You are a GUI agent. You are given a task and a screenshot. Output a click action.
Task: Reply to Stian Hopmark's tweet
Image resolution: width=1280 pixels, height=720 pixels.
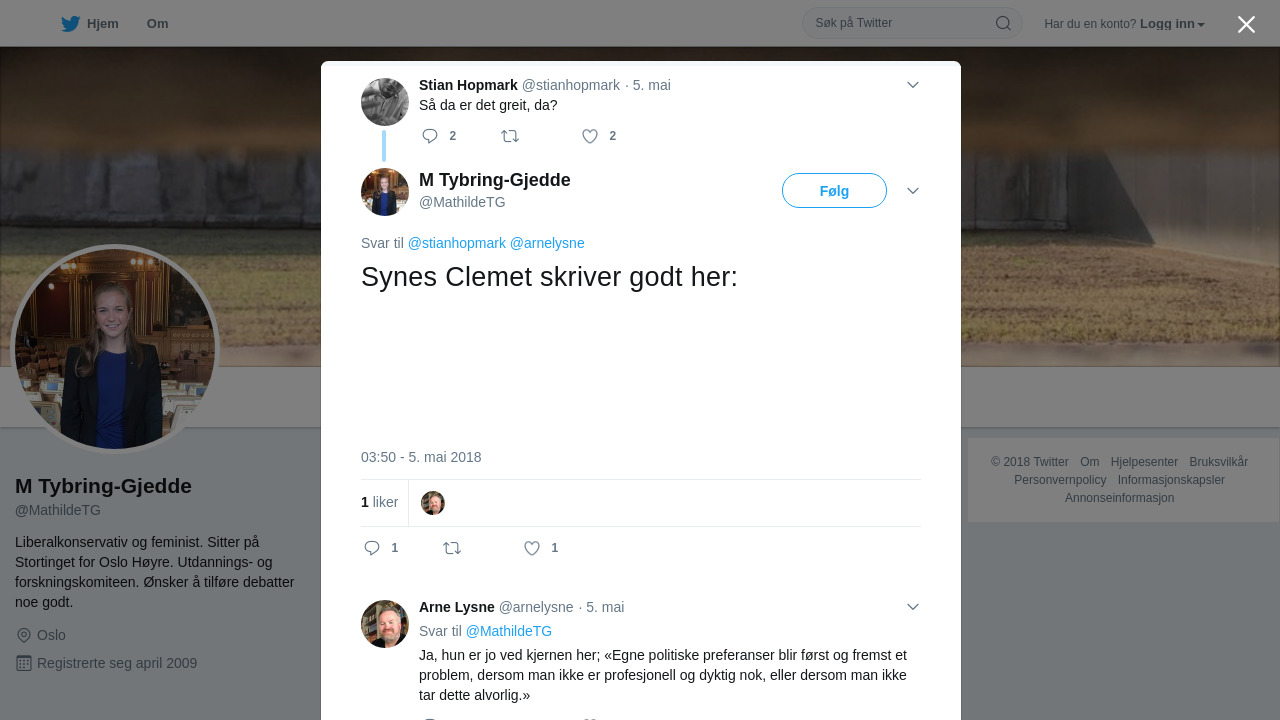pos(430,136)
